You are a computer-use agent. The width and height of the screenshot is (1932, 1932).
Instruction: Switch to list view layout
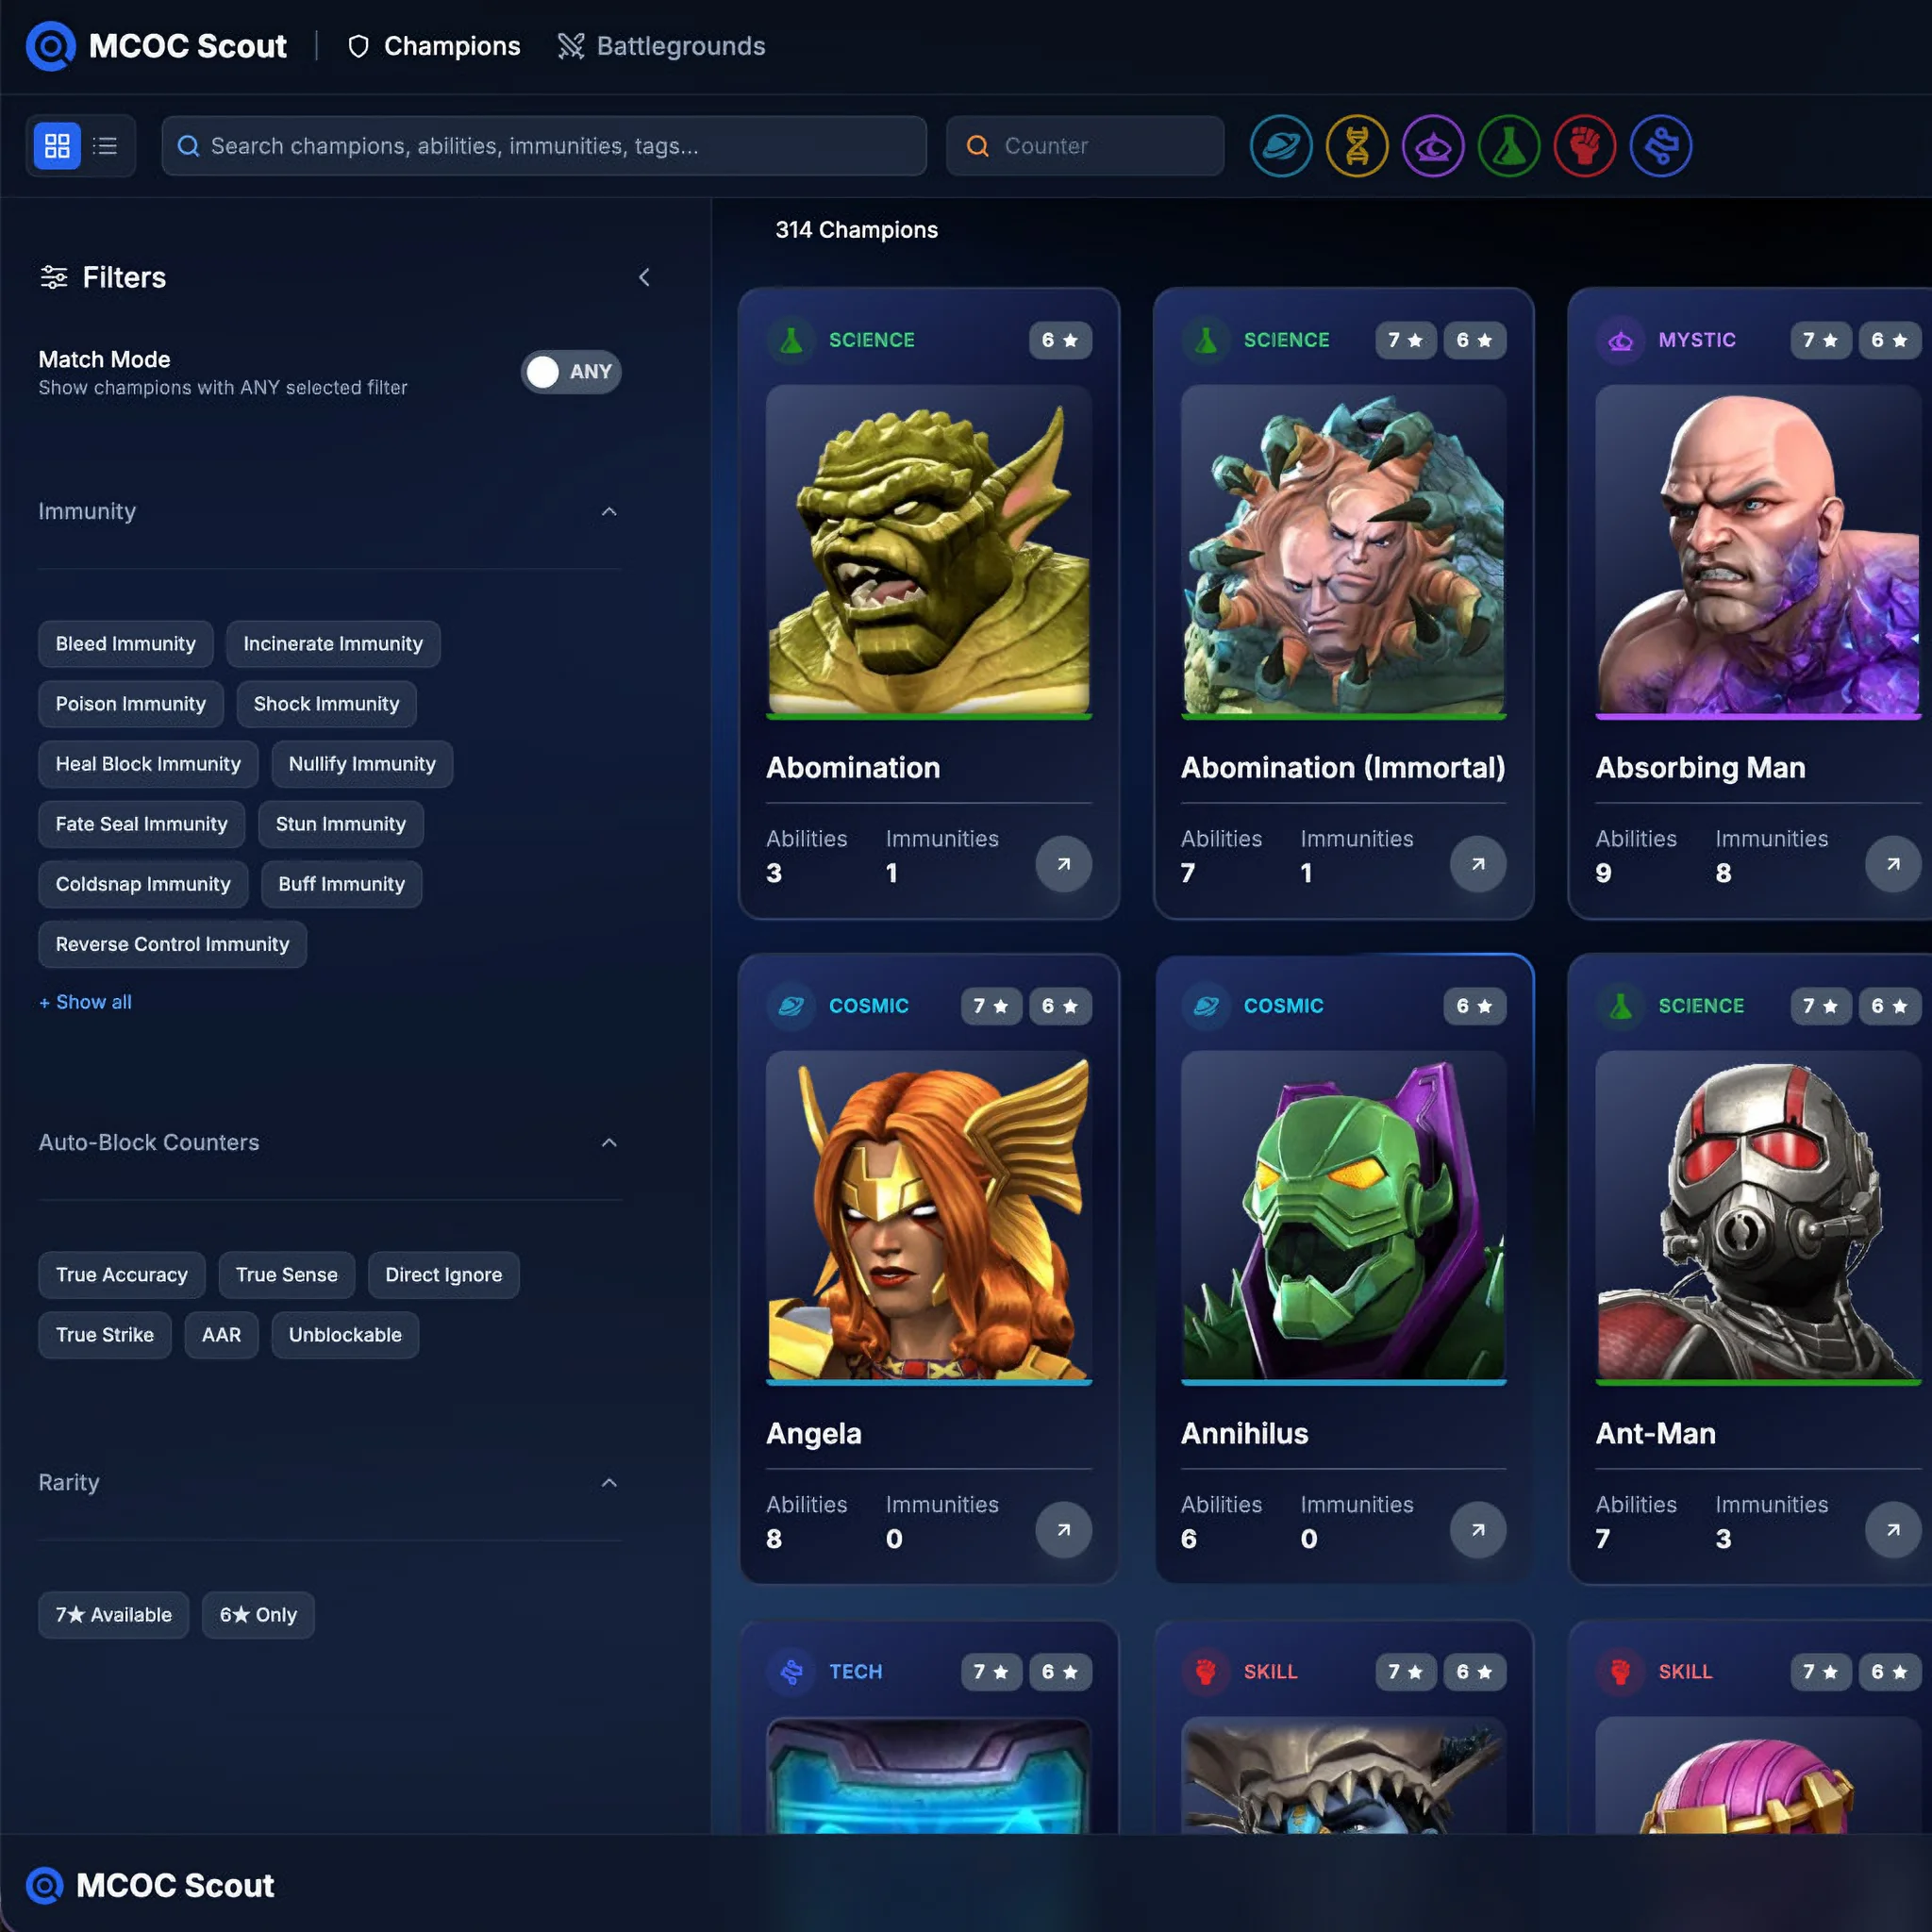point(105,146)
